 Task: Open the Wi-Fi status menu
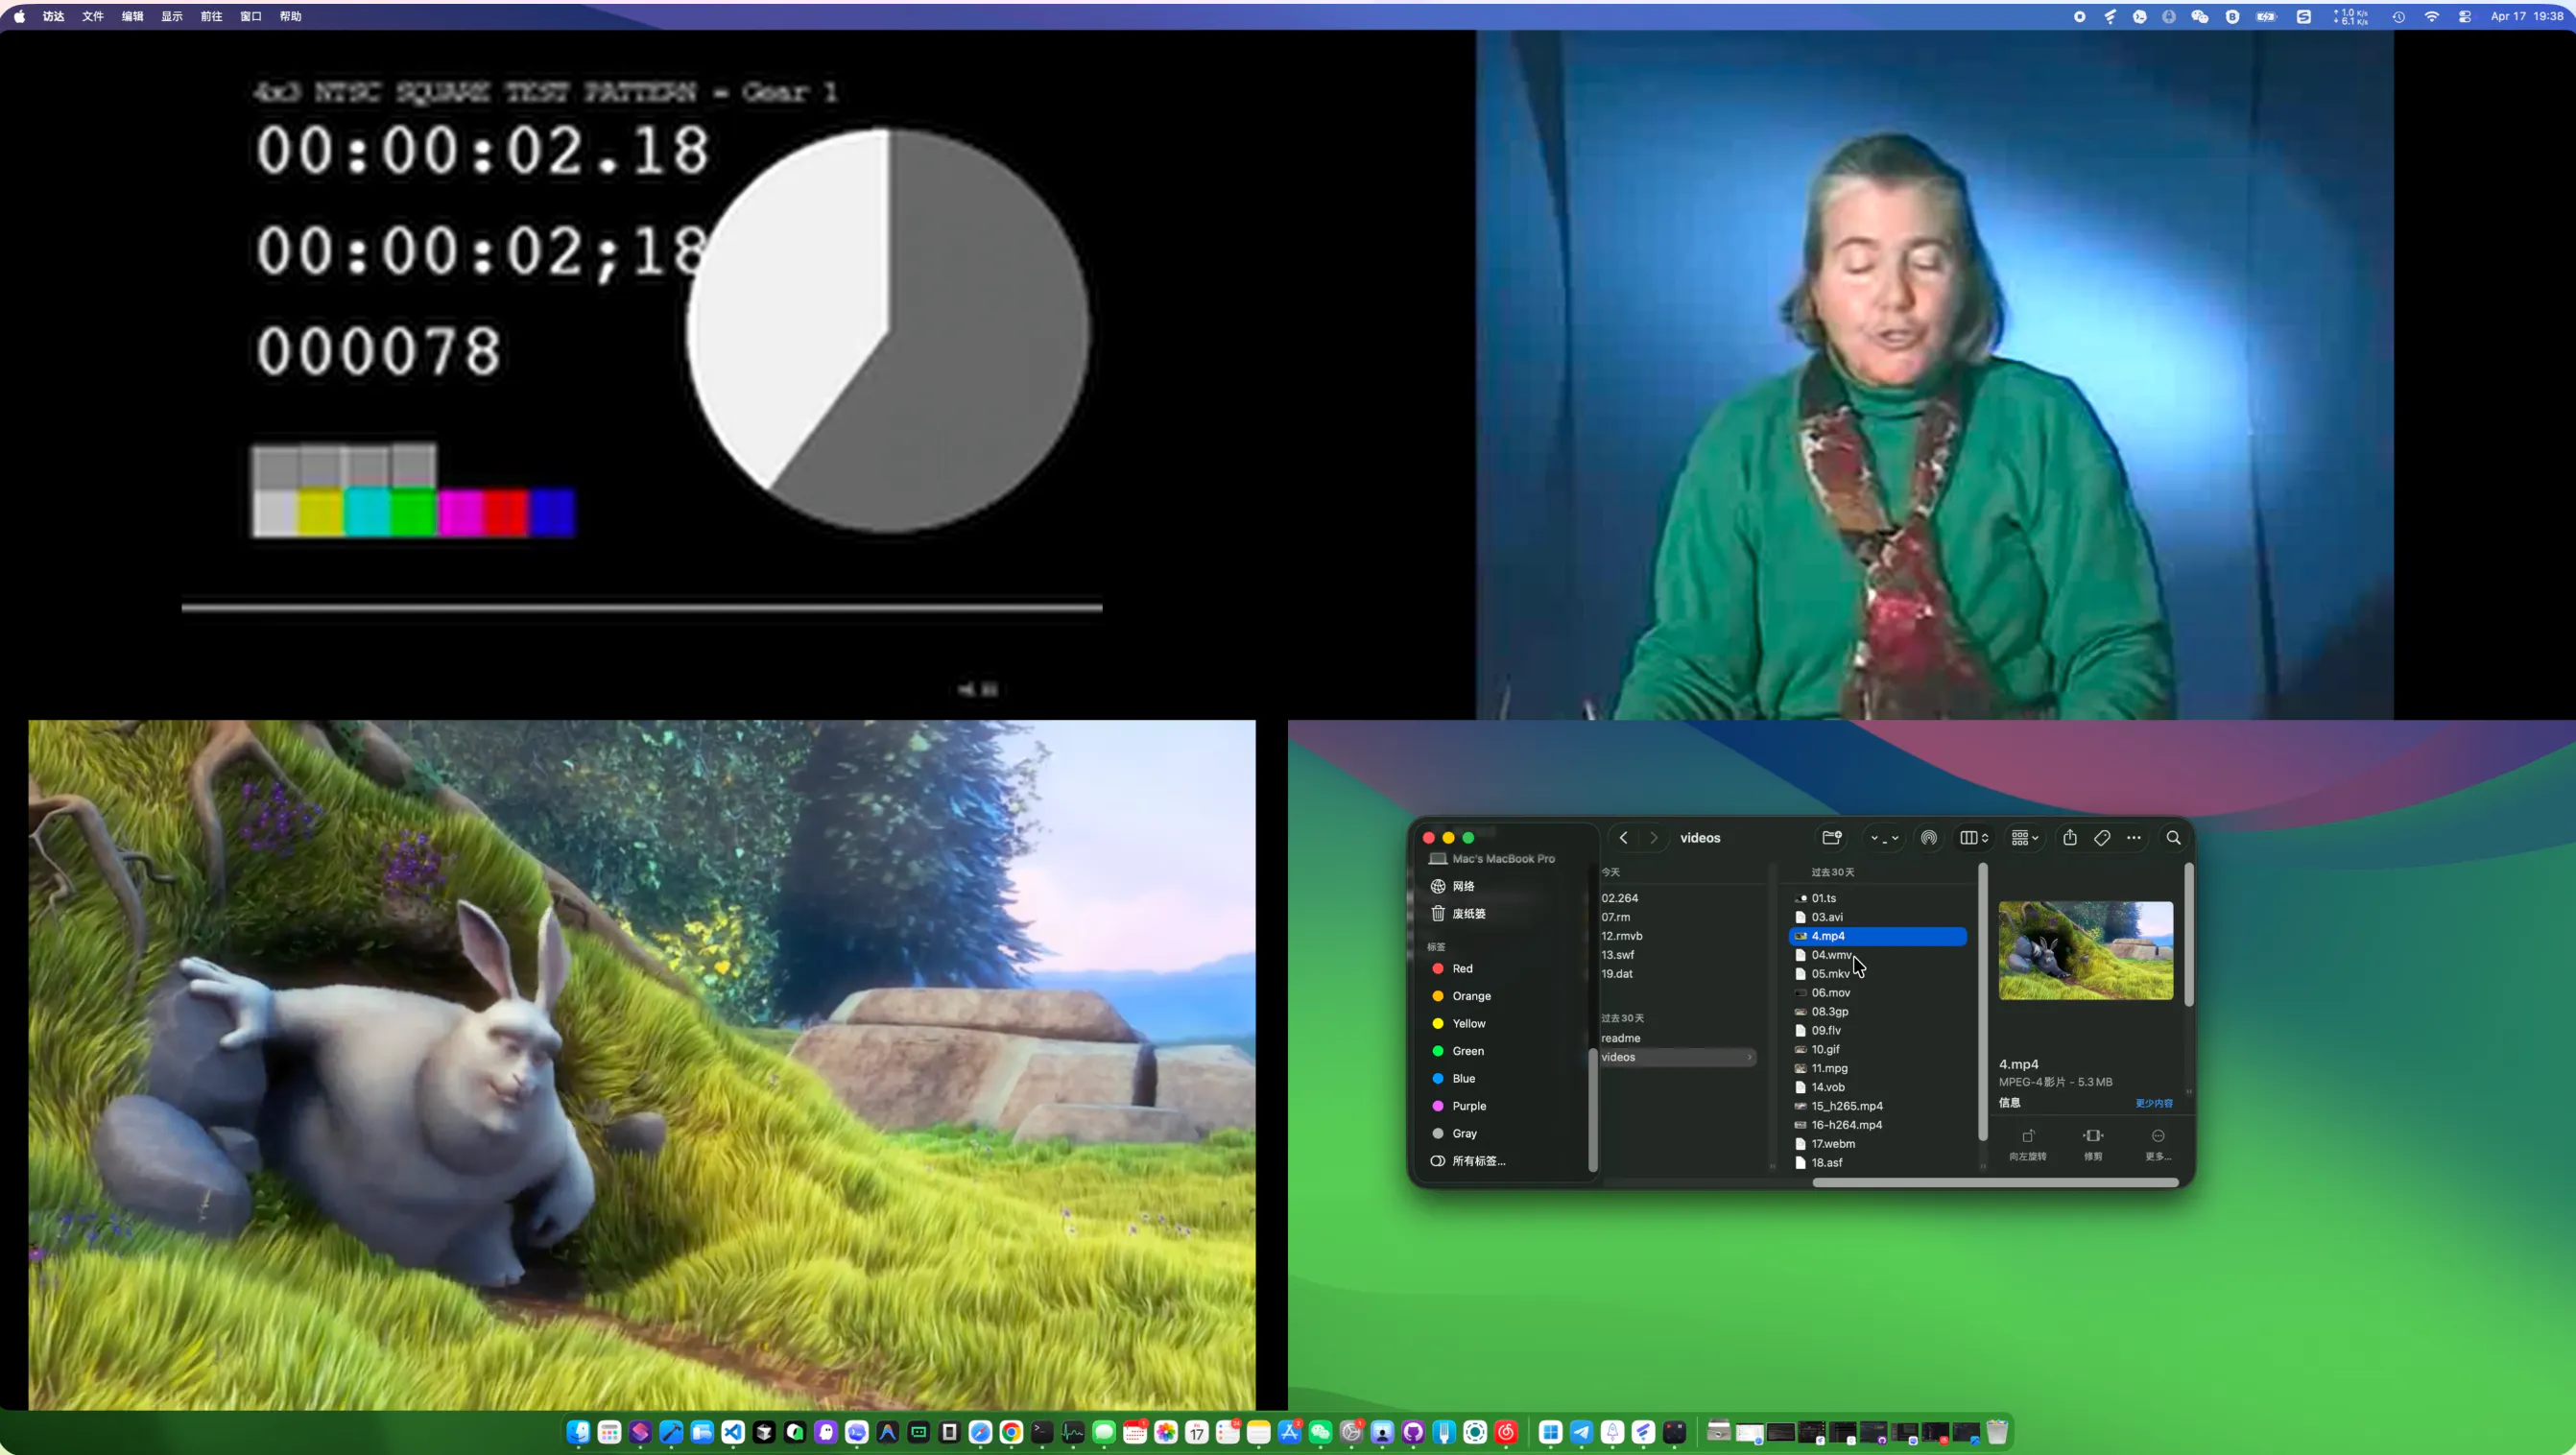coord(2432,16)
